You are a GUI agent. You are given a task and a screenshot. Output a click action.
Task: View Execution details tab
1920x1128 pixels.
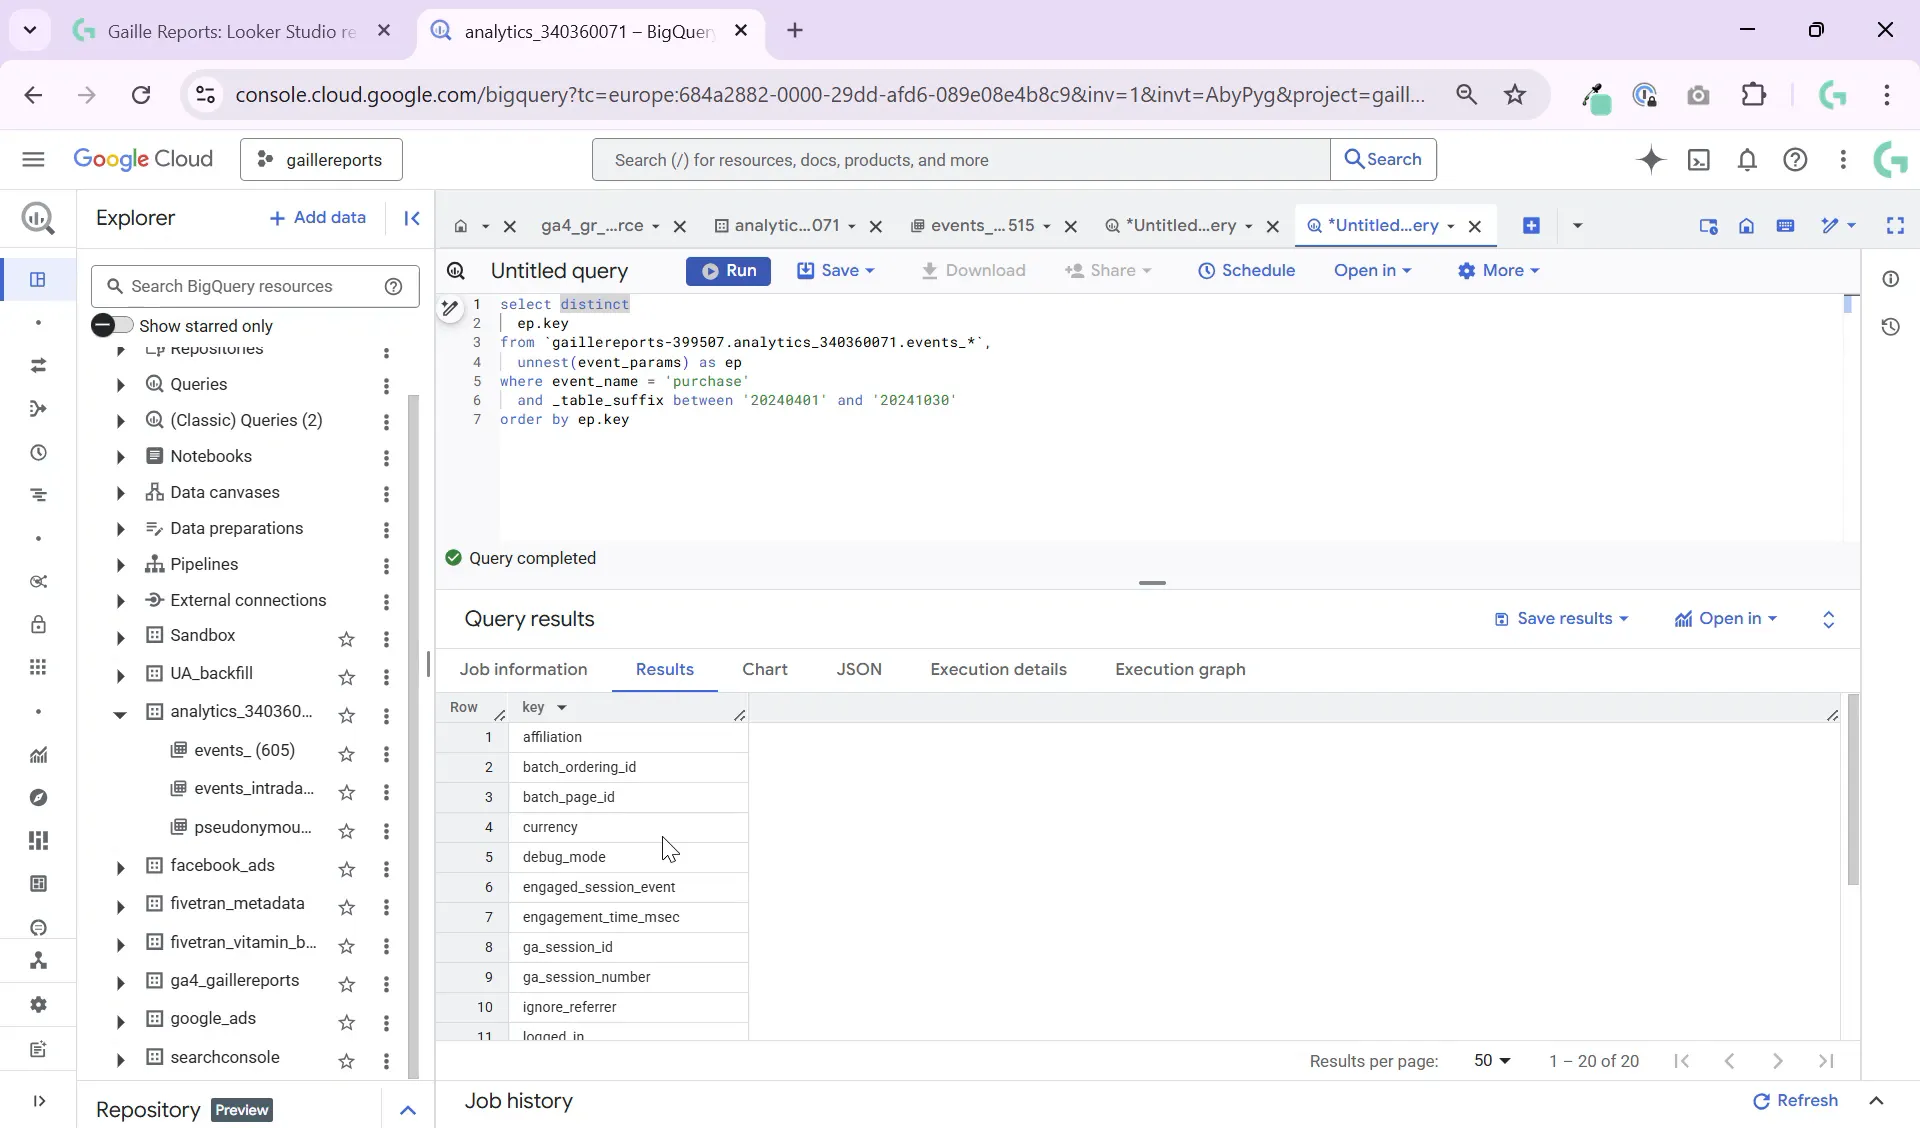[x=998, y=670]
